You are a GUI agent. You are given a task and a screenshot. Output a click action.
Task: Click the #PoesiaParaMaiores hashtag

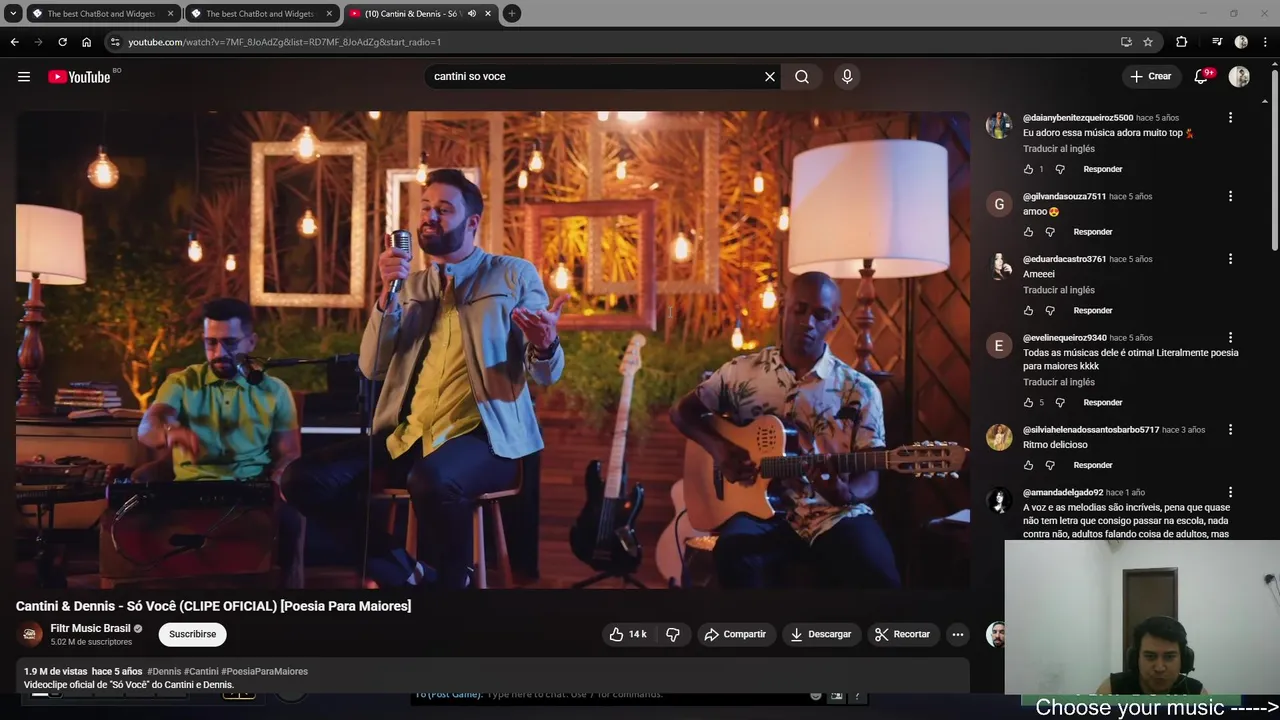264,671
